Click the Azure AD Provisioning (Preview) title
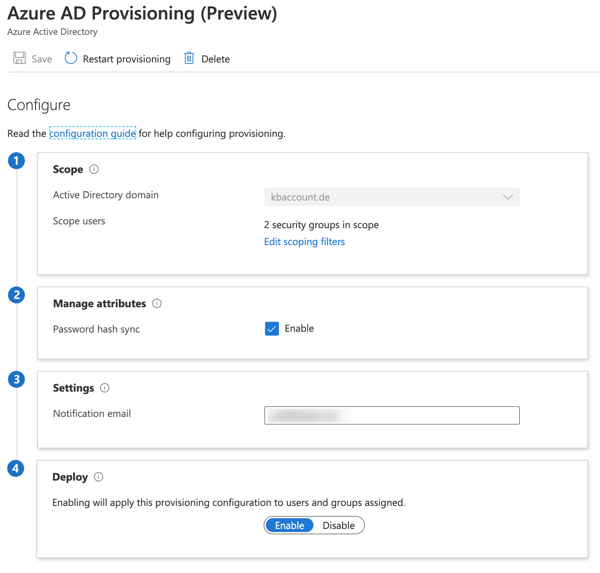The image size is (600, 573). coord(142,13)
